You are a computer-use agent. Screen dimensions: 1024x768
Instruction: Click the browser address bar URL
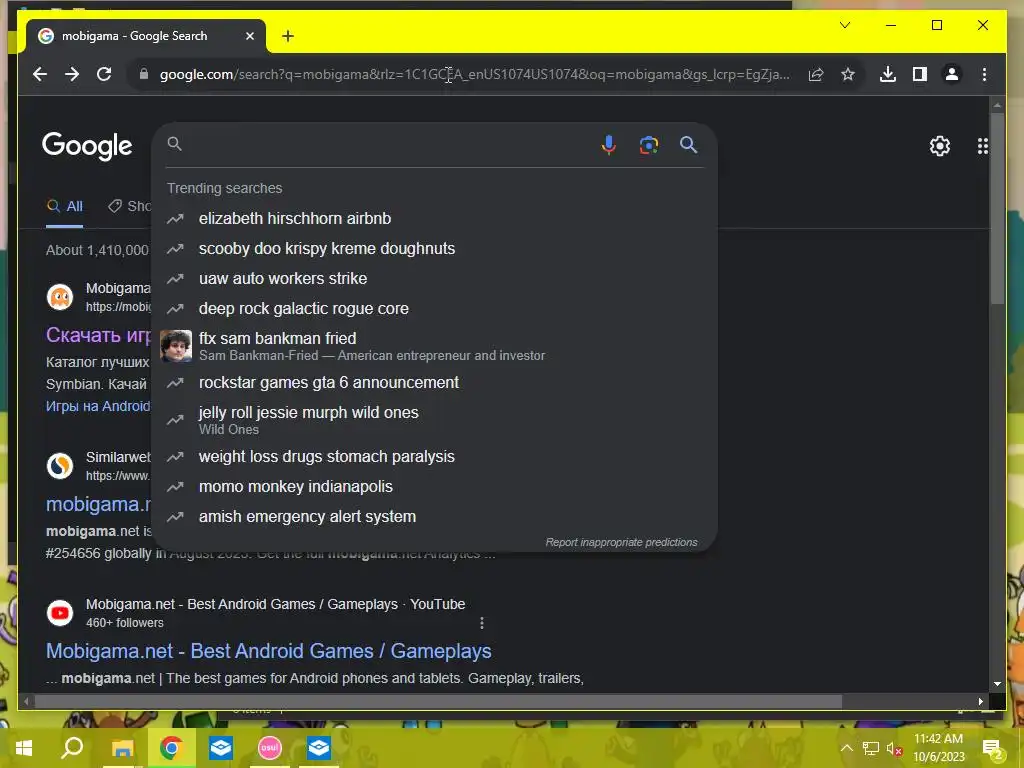[x=474, y=74]
